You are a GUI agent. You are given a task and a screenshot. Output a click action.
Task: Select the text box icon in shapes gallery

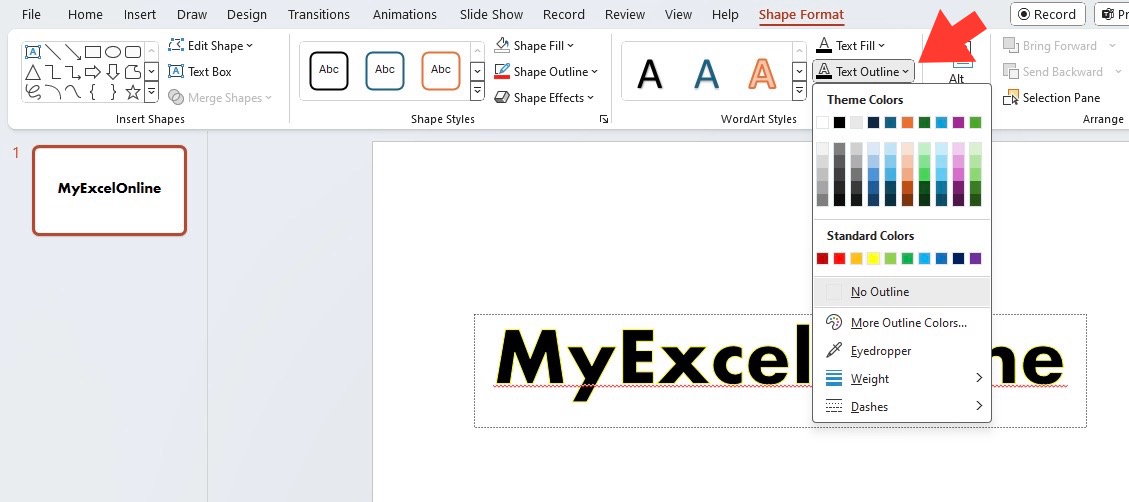pos(32,52)
